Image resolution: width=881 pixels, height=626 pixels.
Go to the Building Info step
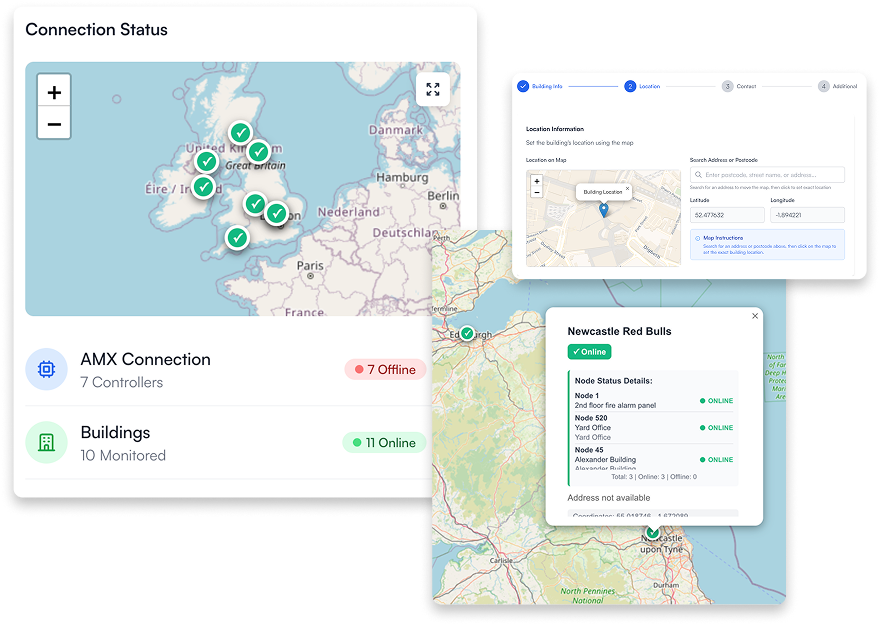(523, 87)
